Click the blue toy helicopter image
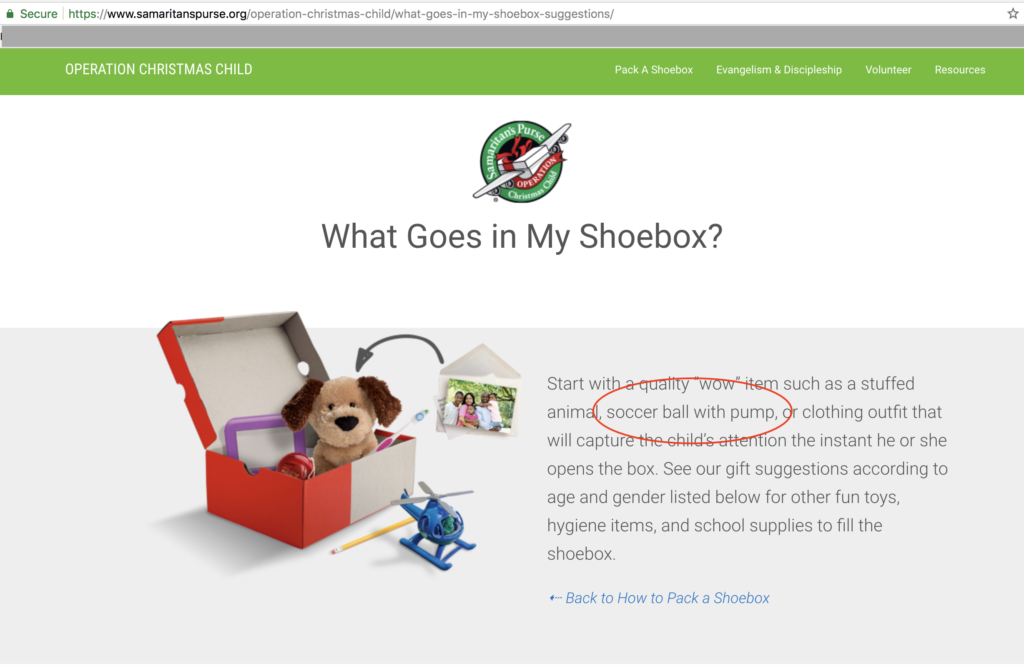1024x669 pixels. coord(435,524)
